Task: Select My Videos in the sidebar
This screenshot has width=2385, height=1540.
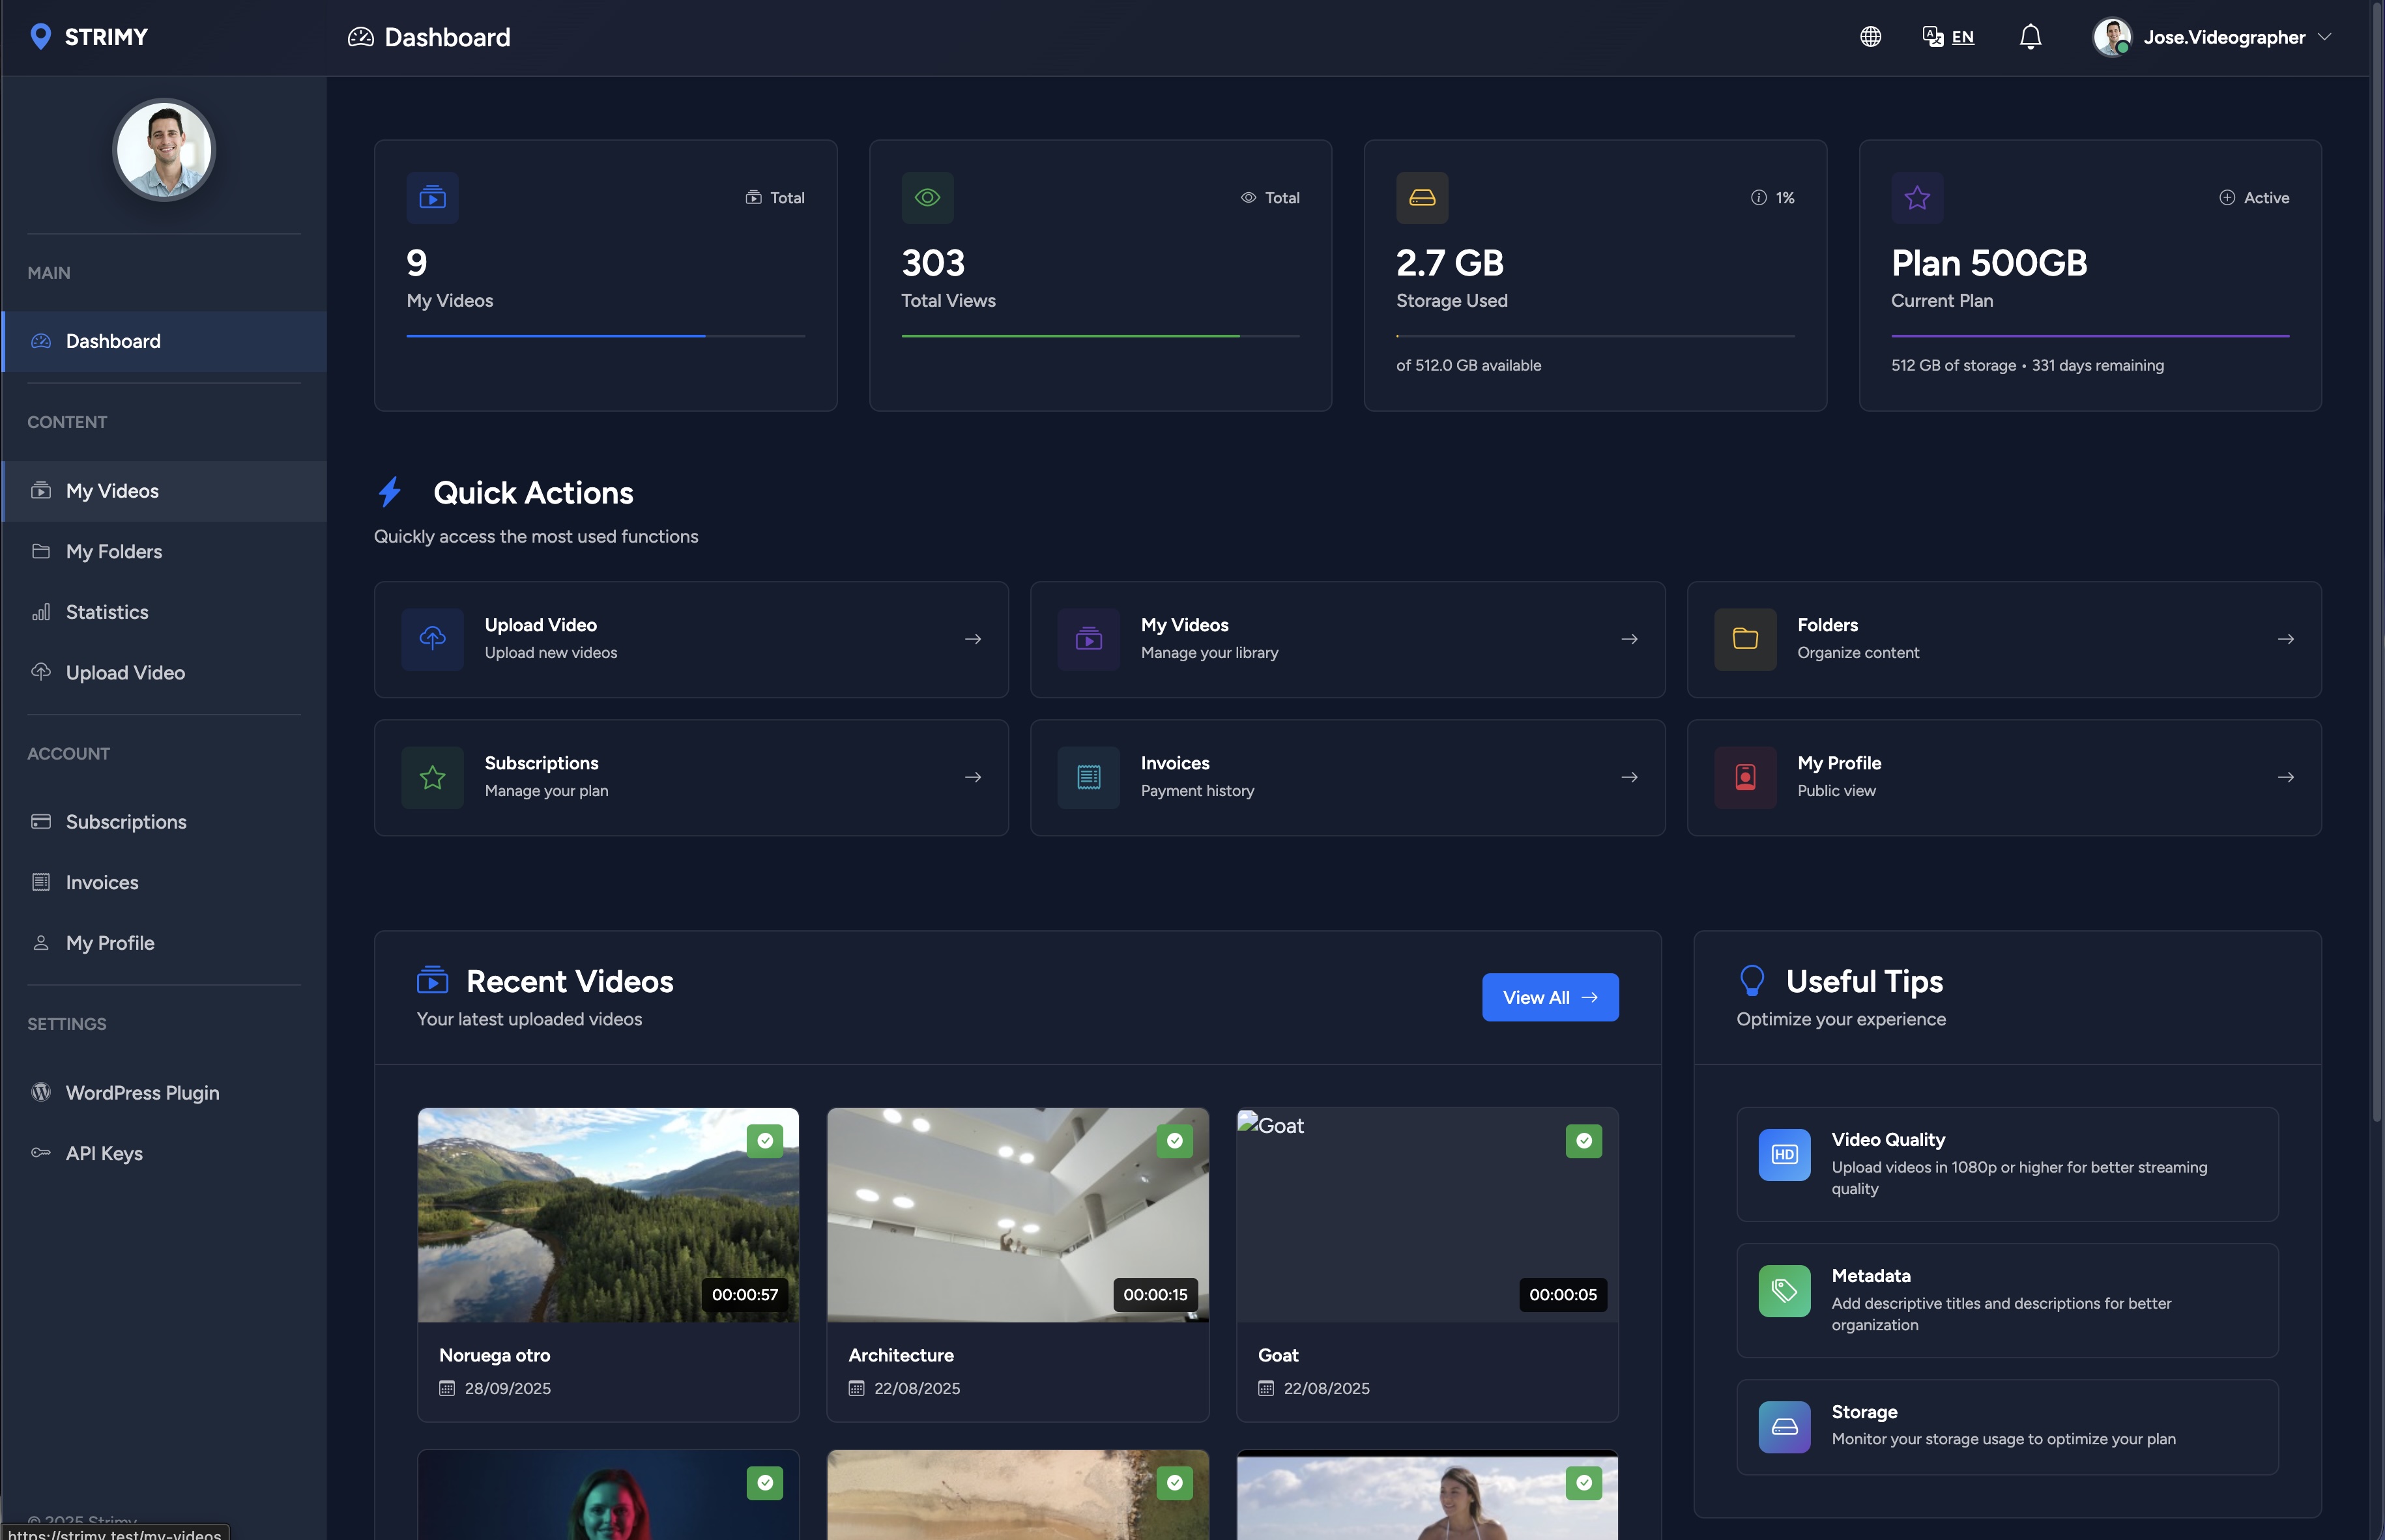Action: 112,491
